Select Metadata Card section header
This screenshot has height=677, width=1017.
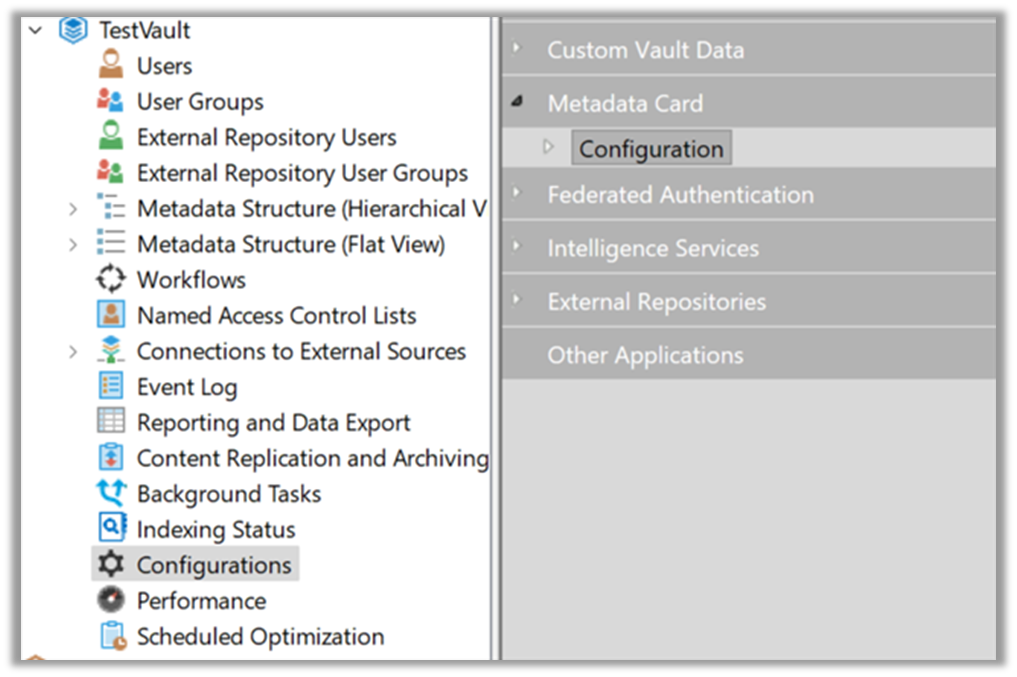(x=749, y=102)
